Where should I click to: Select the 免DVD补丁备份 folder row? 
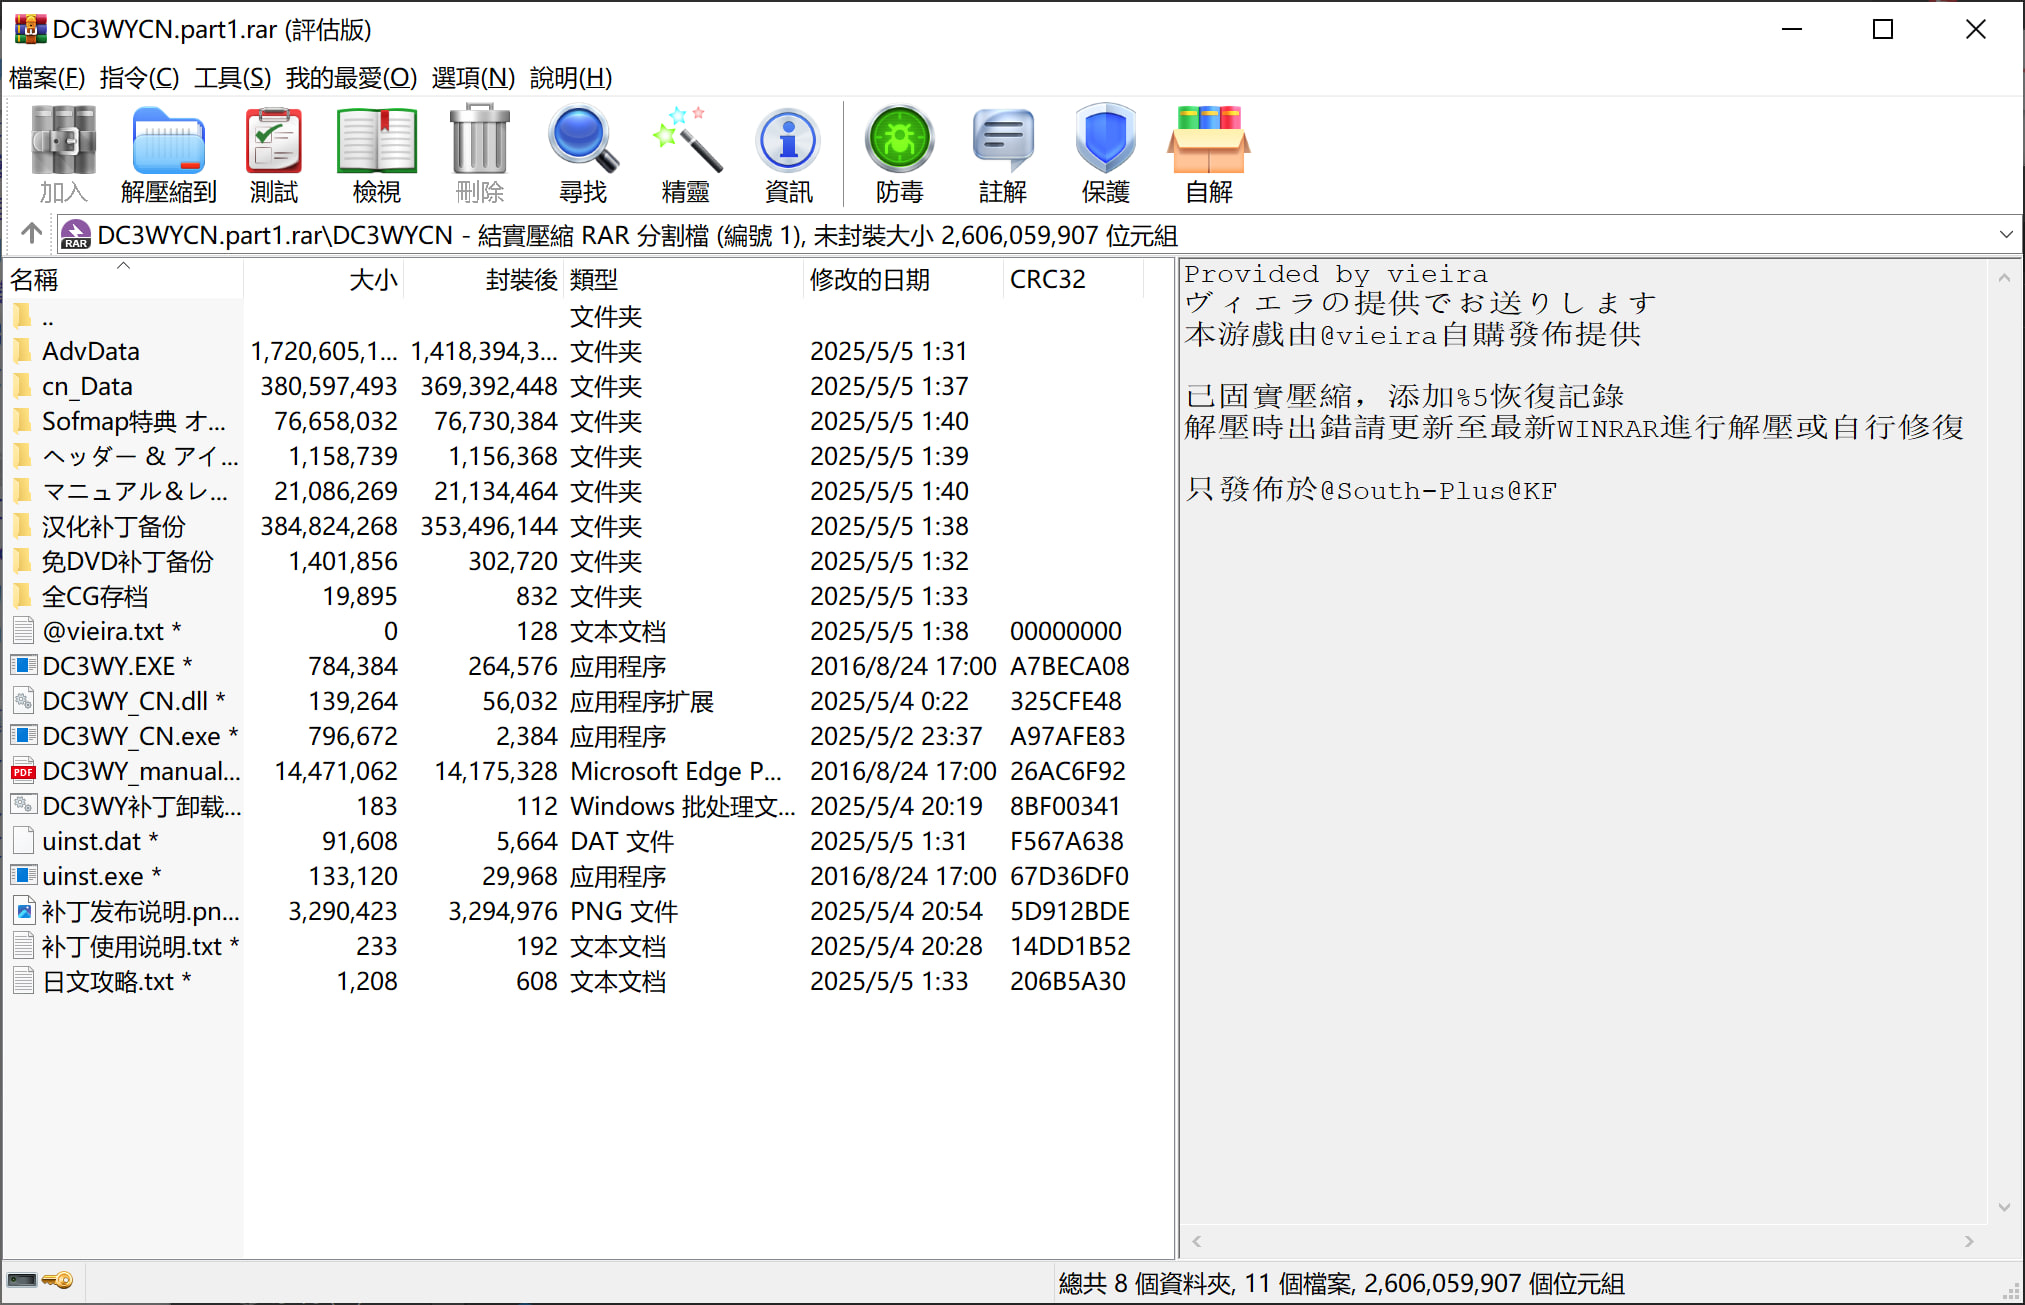tap(574, 561)
